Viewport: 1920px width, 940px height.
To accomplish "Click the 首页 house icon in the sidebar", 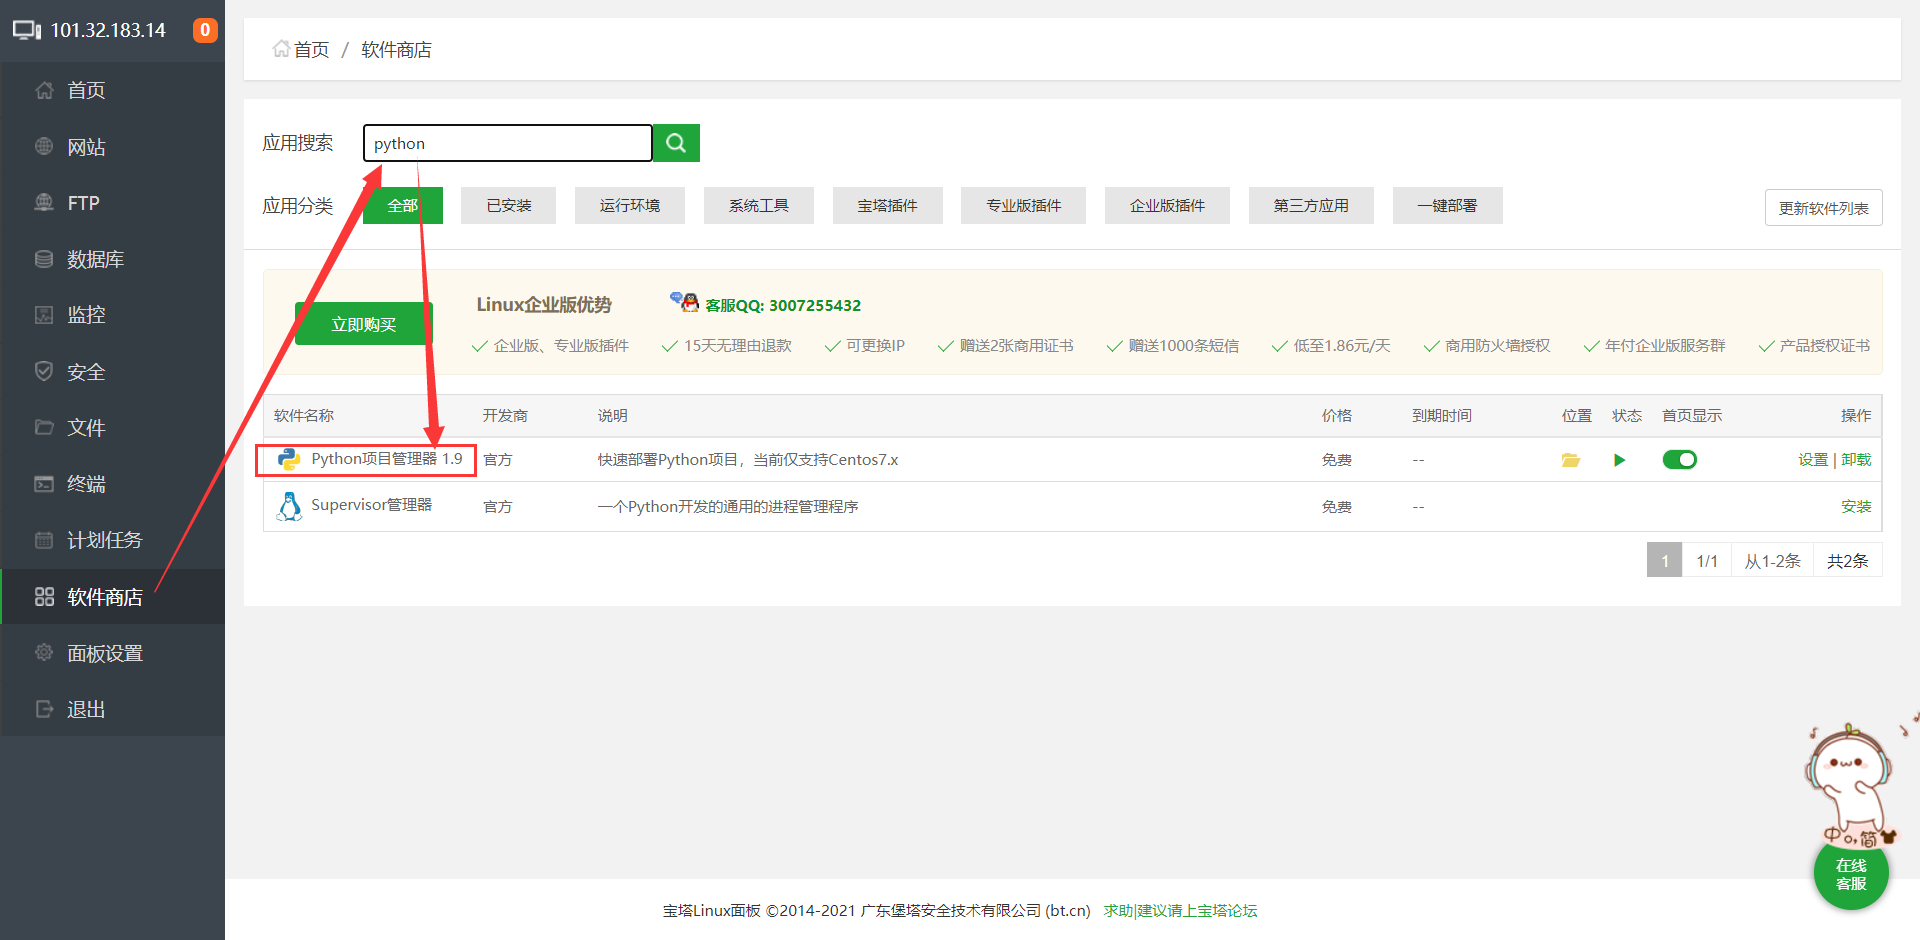I will click(x=44, y=90).
